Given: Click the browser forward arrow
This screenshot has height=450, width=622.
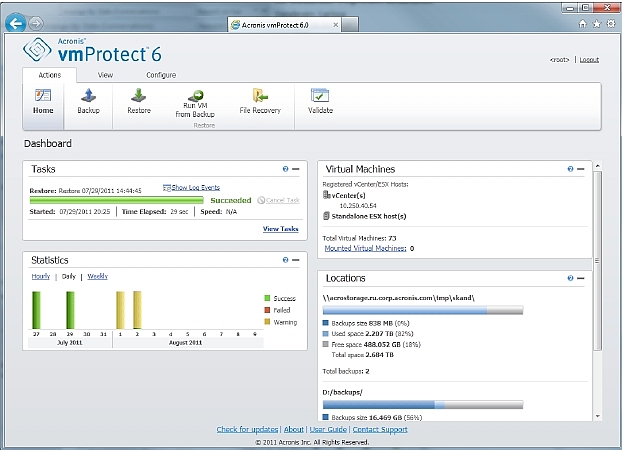Looking at the screenshot, I should click(x=36, y=24).
